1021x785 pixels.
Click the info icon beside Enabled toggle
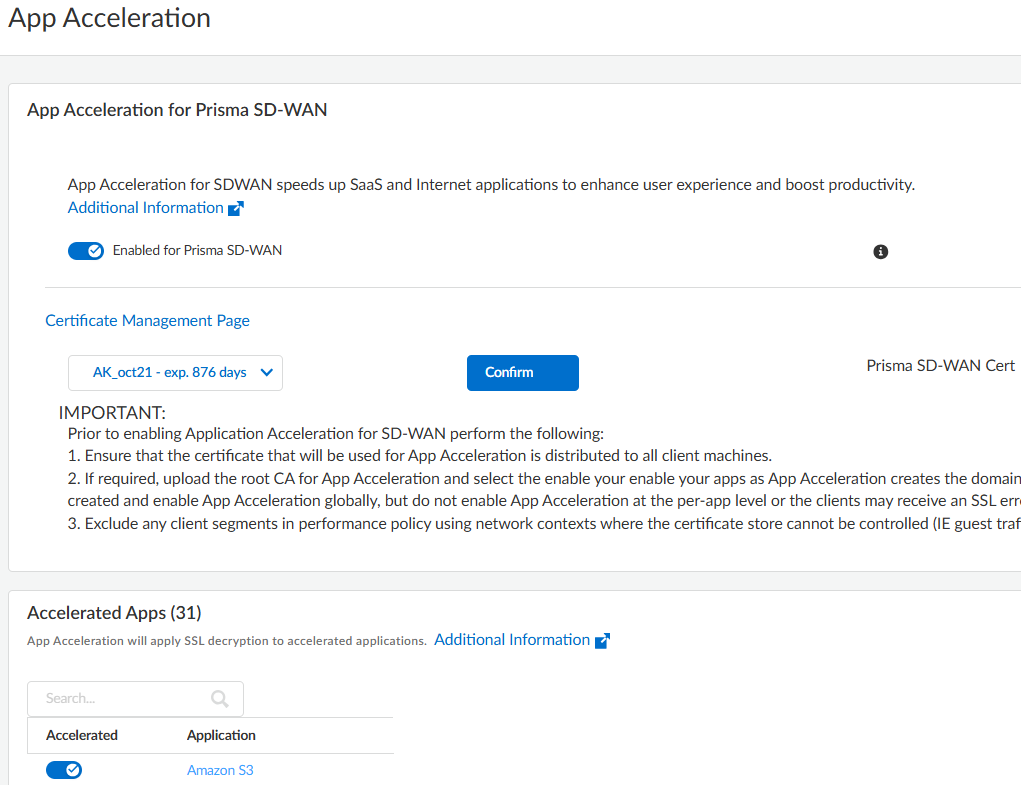(880, 252)
